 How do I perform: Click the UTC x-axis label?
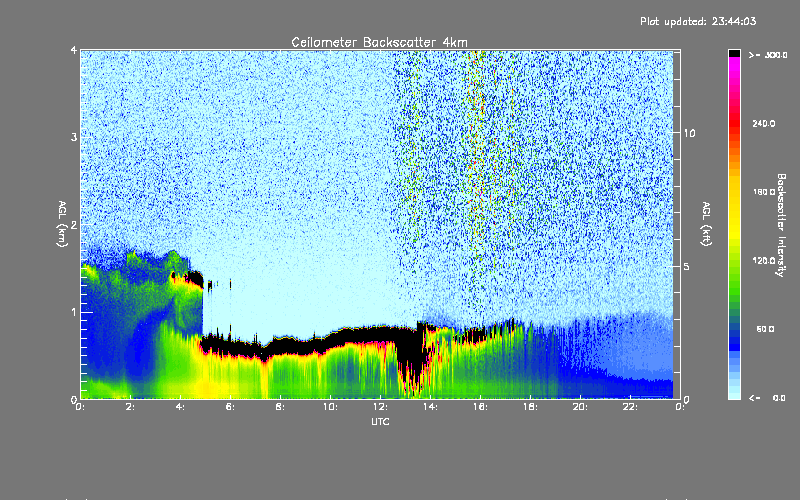(x=380, y=422)
